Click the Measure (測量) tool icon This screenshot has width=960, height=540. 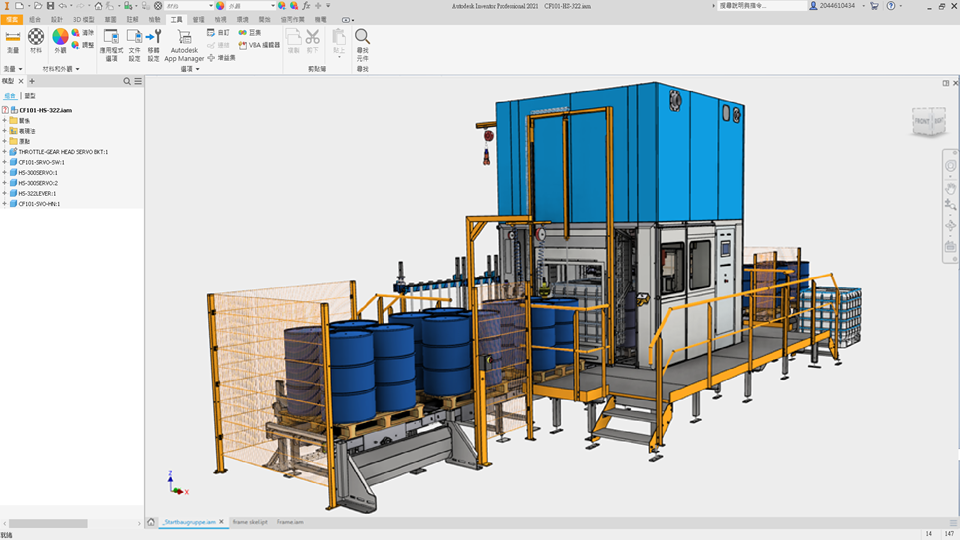(13, 38)
